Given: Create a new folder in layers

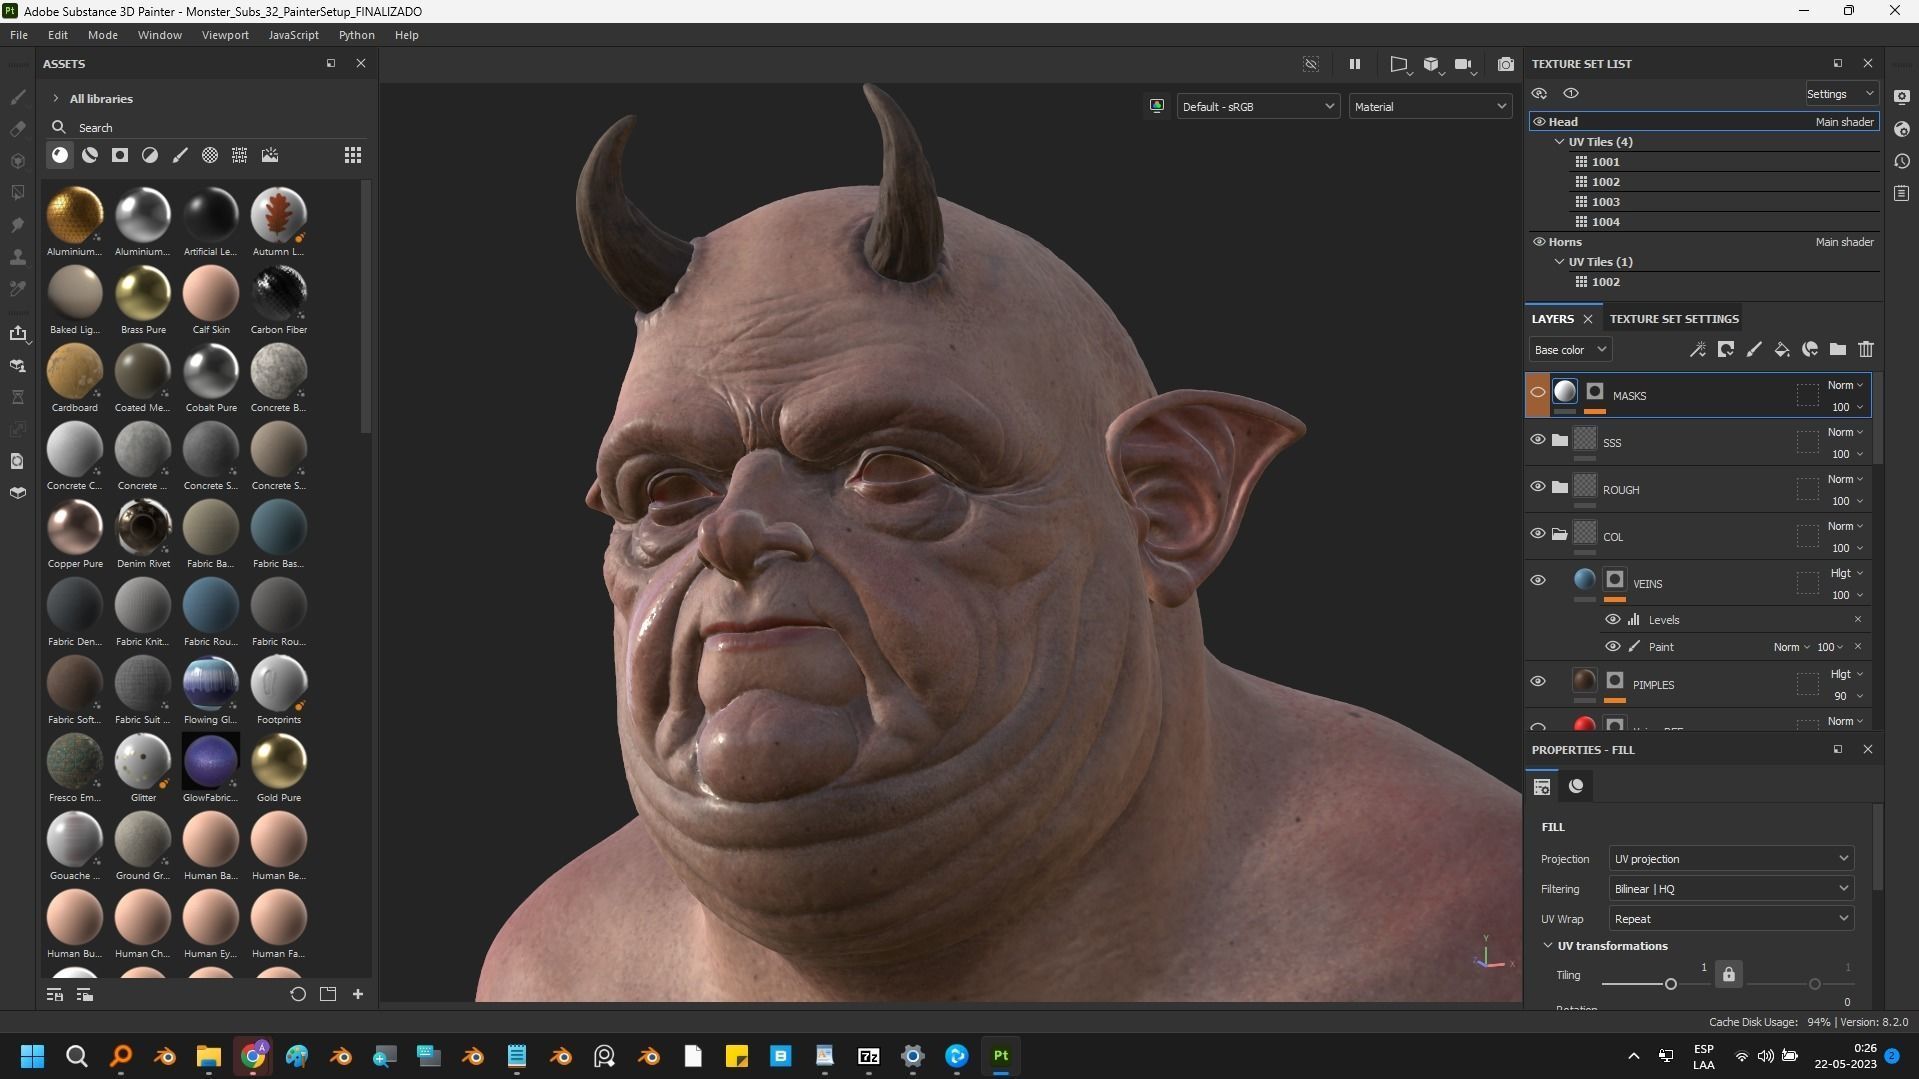Looking at the screenshot, I should pyautogui.click(x=1838, y=350).
